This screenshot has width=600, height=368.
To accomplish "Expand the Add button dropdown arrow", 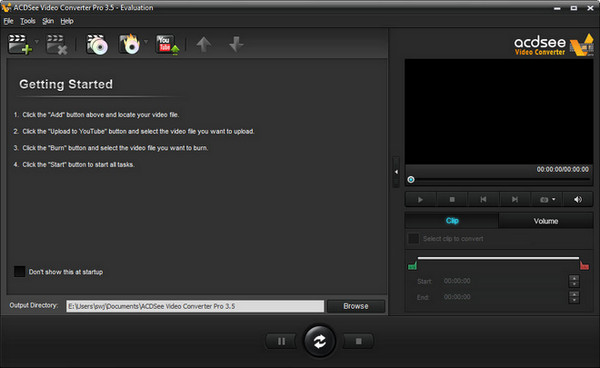I will point(37,41).
